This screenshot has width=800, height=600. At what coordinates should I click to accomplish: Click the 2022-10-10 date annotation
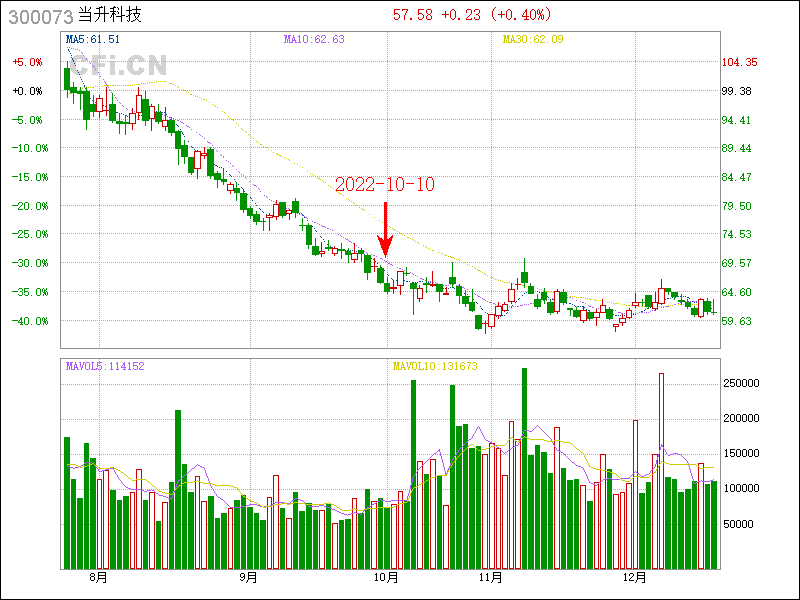tap(385, 185)
